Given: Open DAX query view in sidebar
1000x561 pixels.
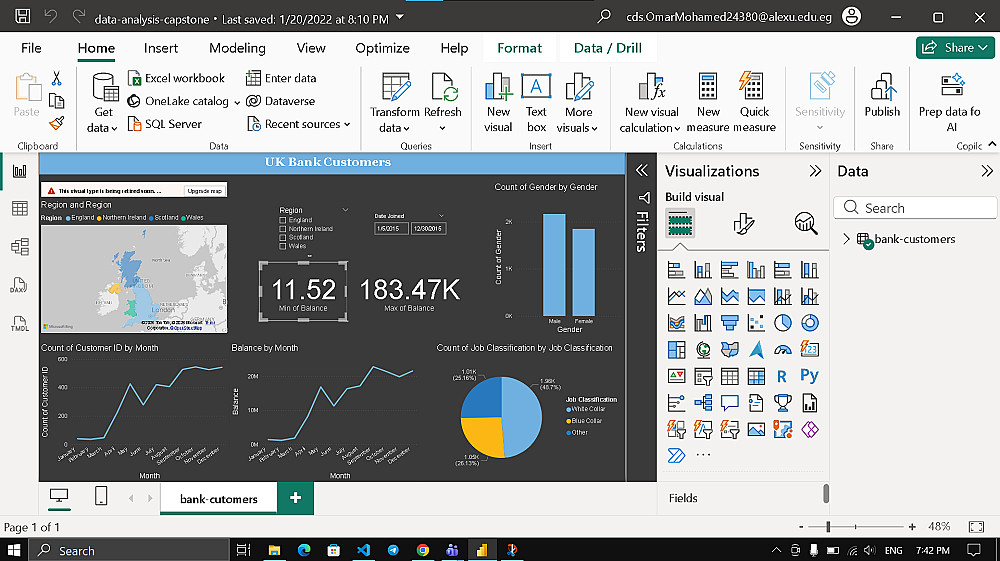Looking at the screenshot, I should tap(20, 285).
